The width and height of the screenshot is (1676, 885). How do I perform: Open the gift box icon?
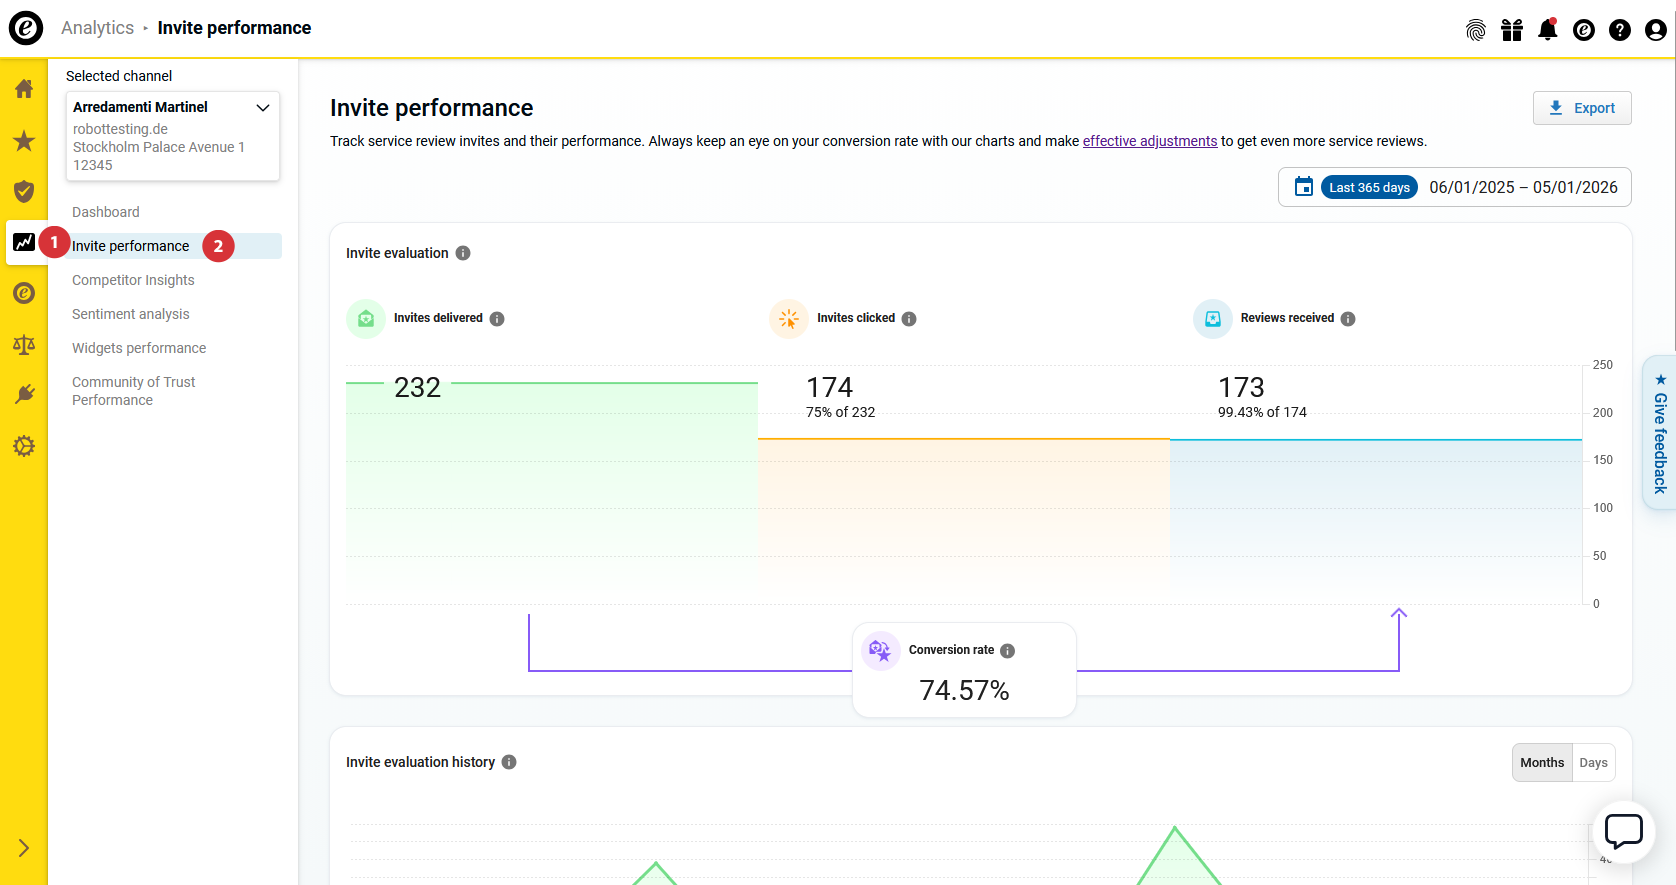[1511, 30]
